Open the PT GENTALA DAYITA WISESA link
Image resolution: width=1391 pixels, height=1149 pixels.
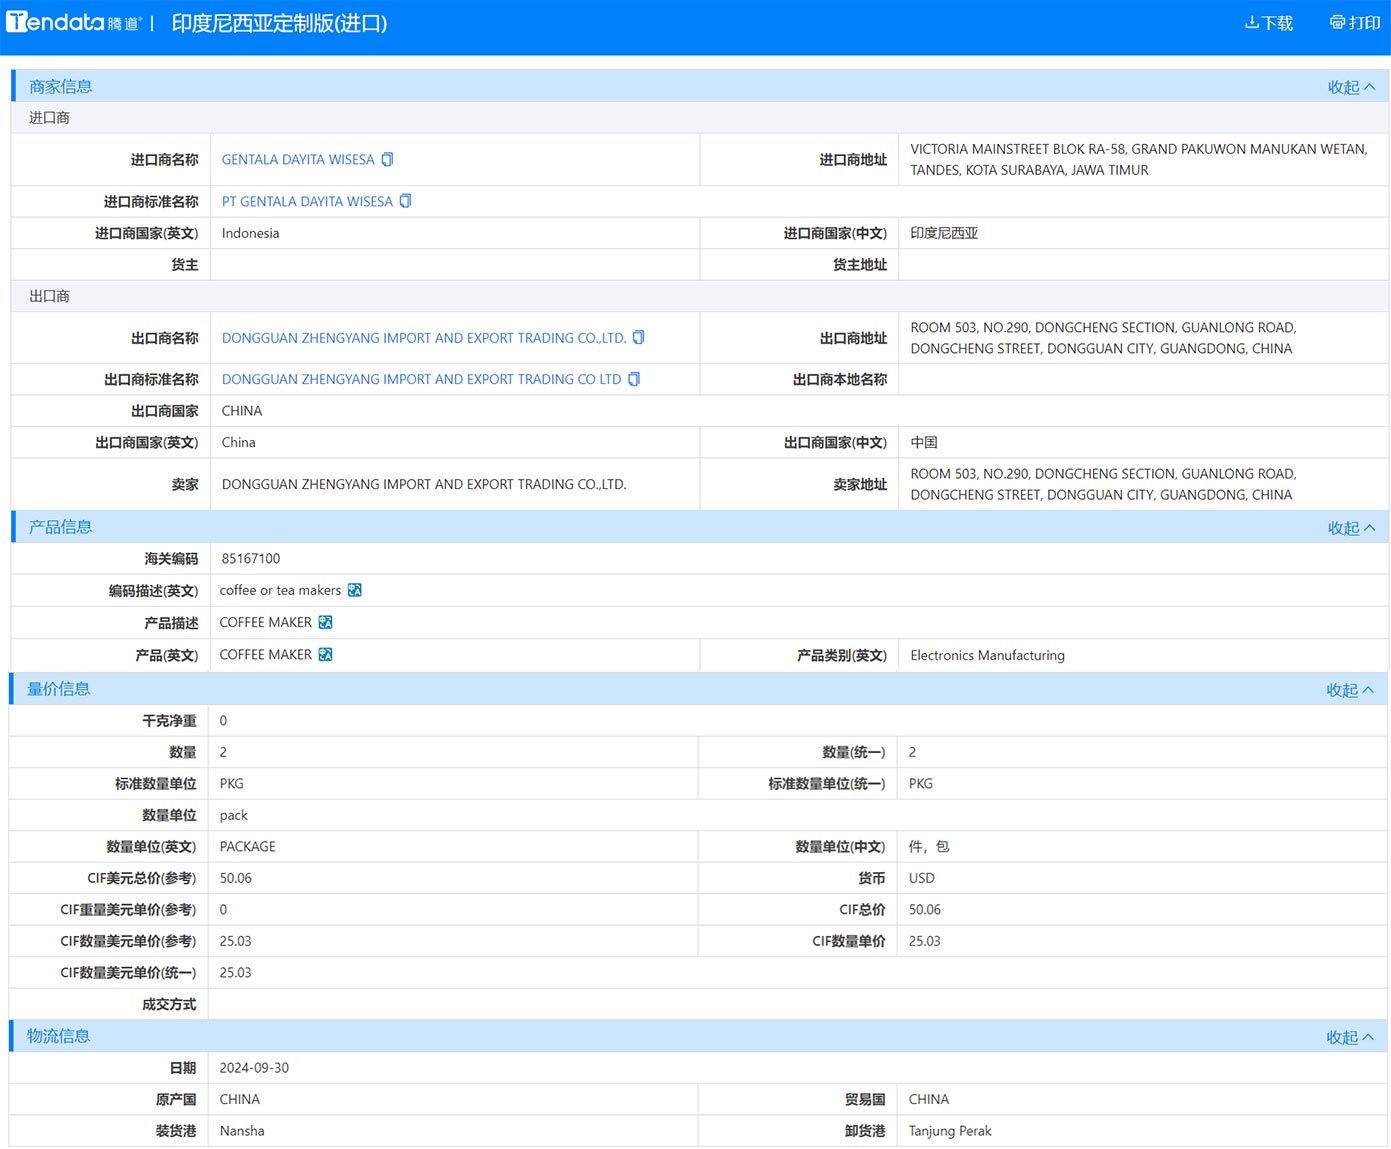[307, 202]
